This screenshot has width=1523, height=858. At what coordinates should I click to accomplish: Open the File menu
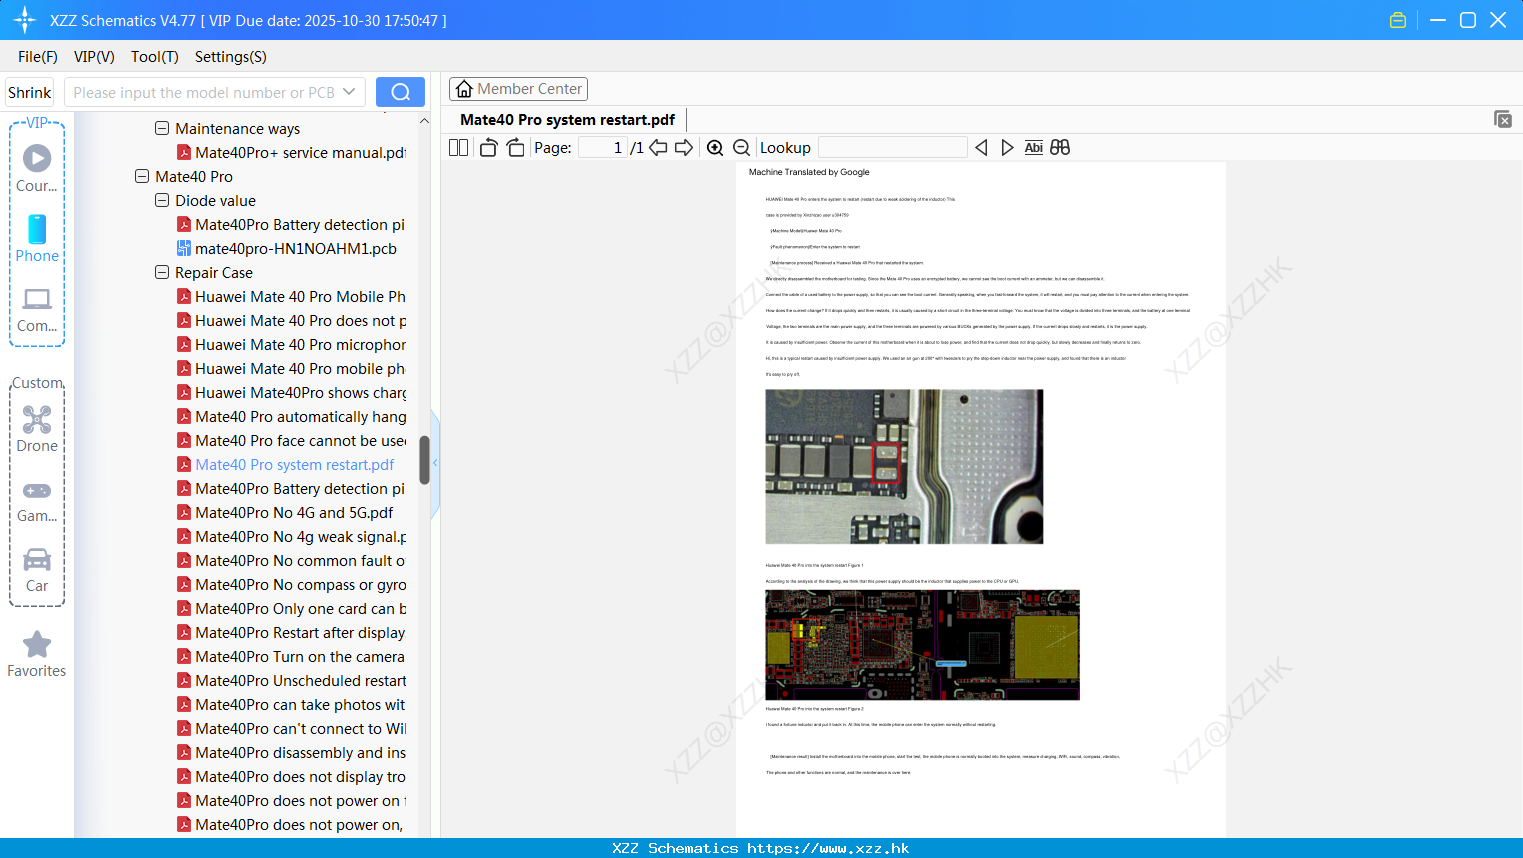[x=38, y=57]
